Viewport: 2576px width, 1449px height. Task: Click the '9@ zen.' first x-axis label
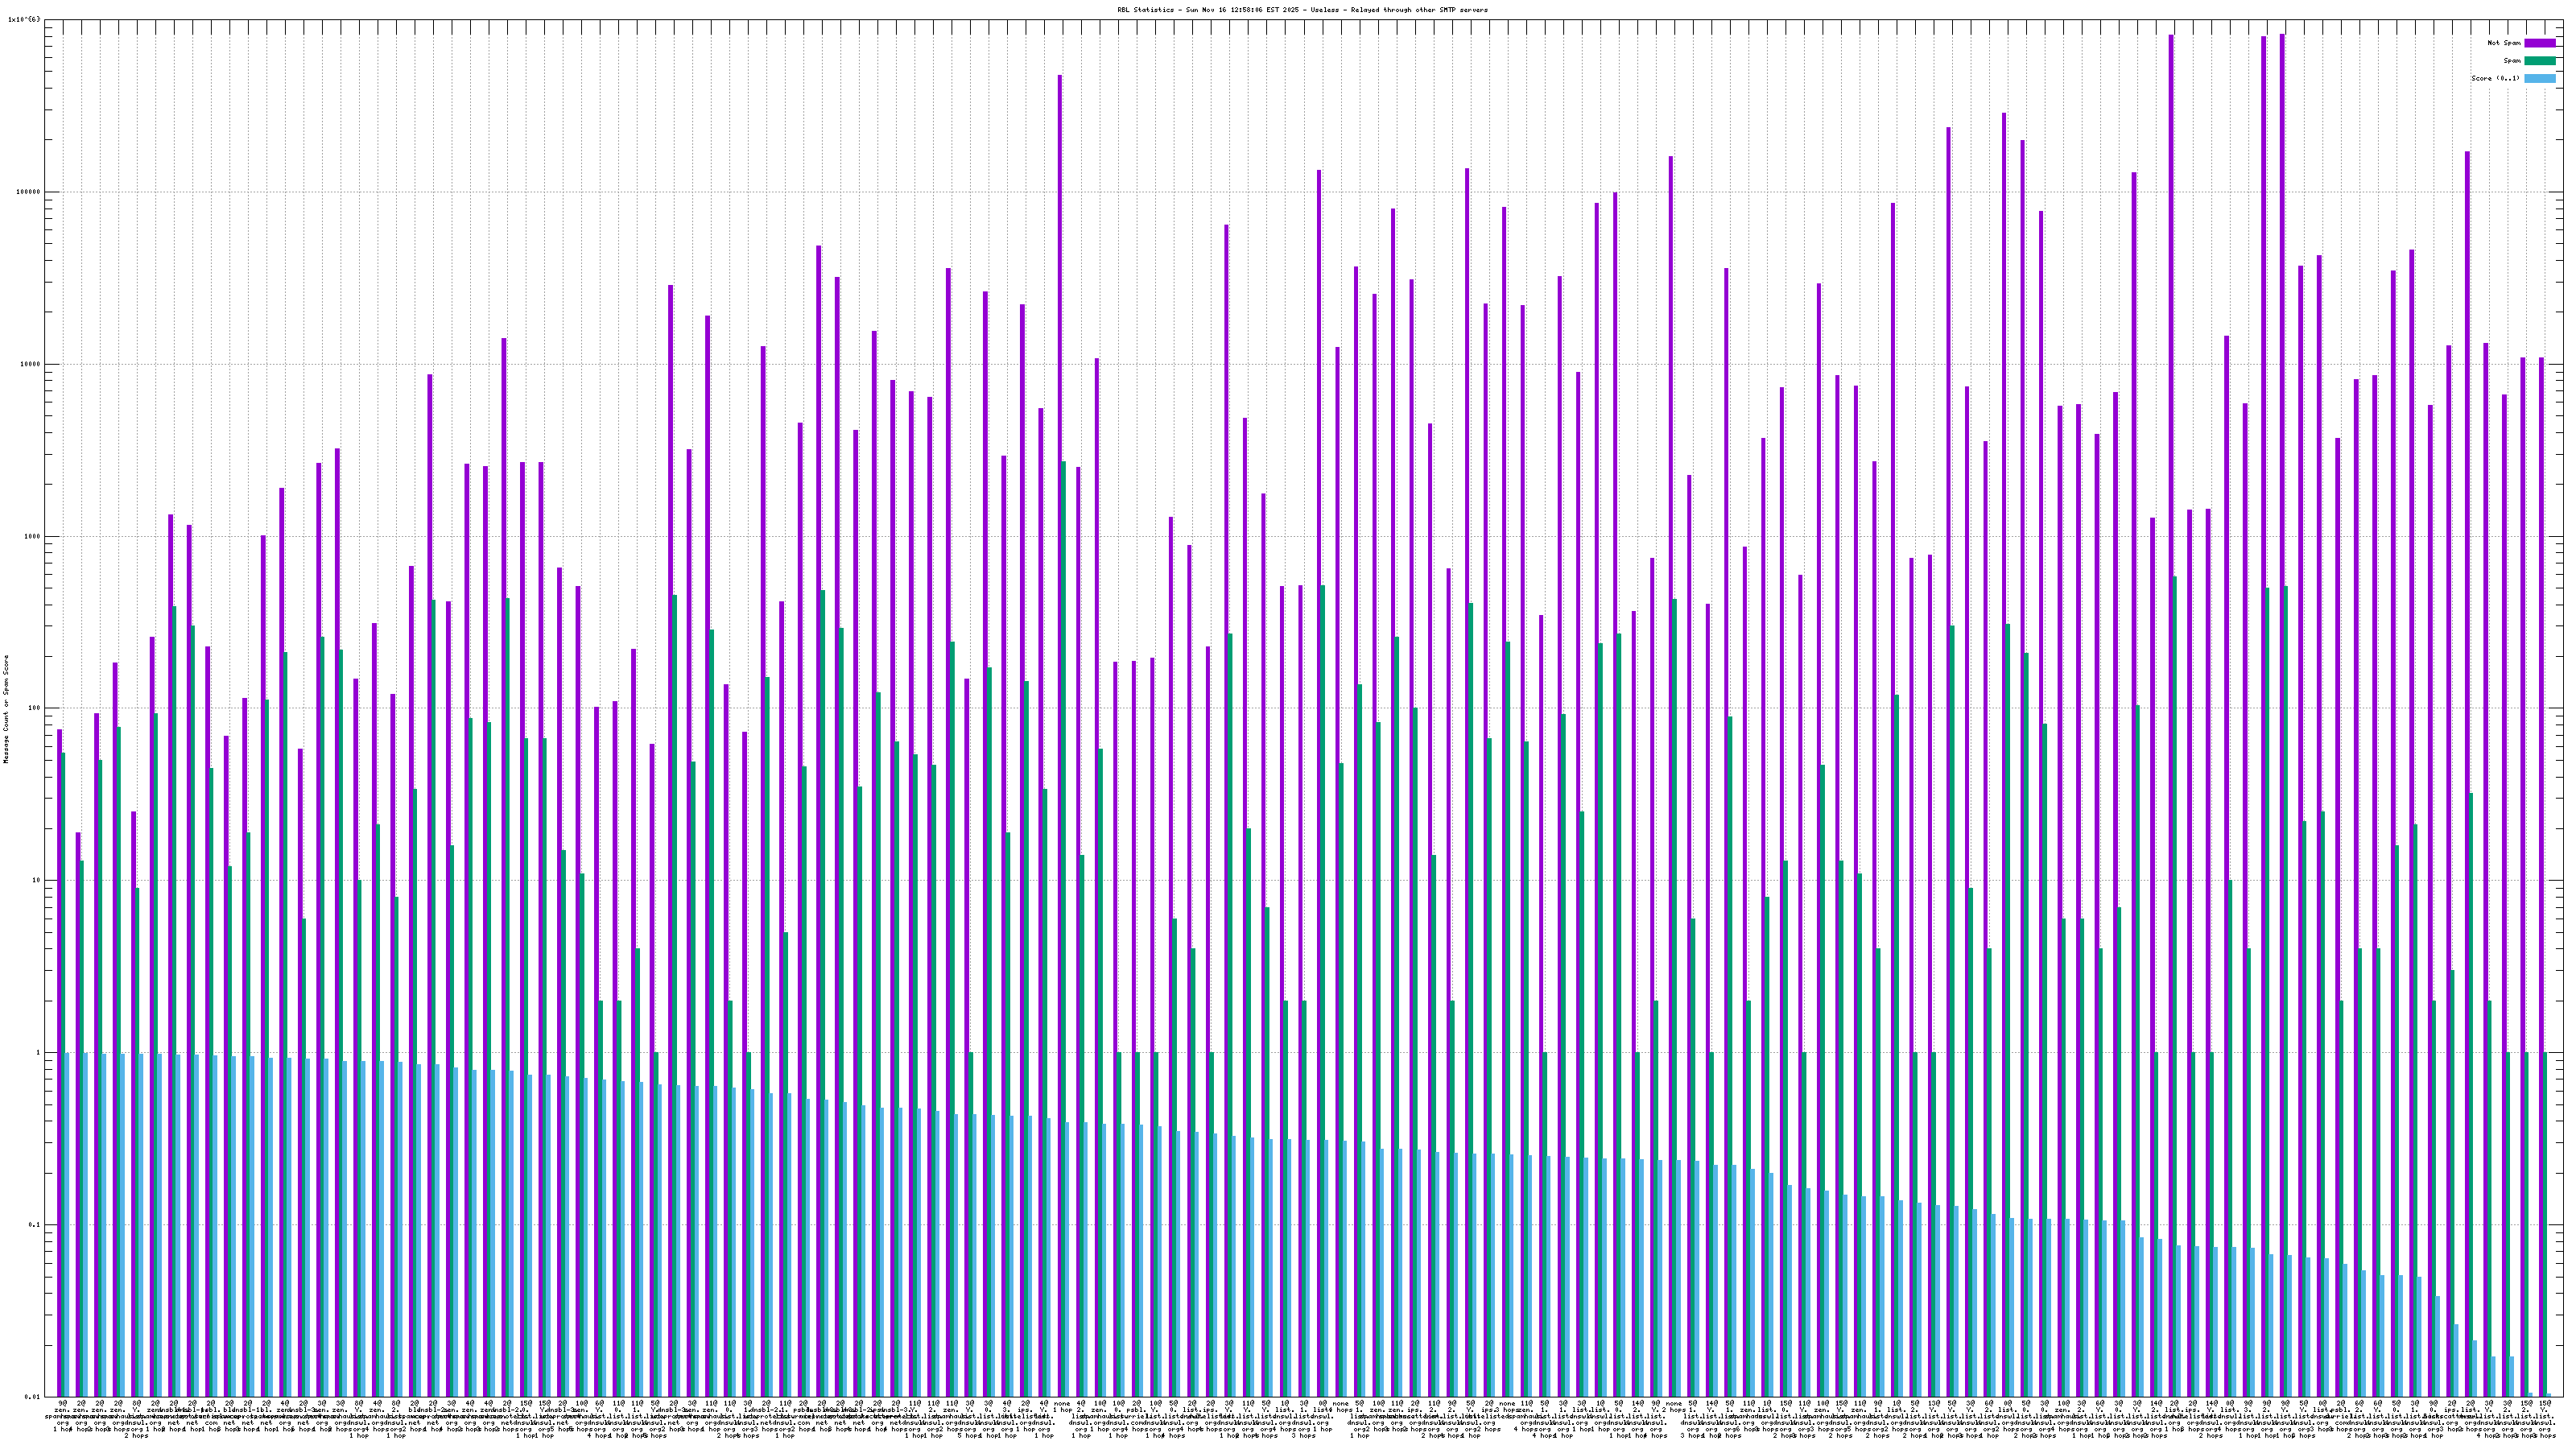point(62,1405)
